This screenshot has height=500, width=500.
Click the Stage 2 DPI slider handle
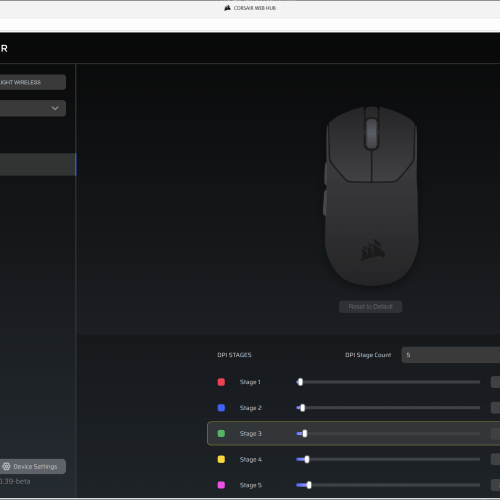click(303, 408)
